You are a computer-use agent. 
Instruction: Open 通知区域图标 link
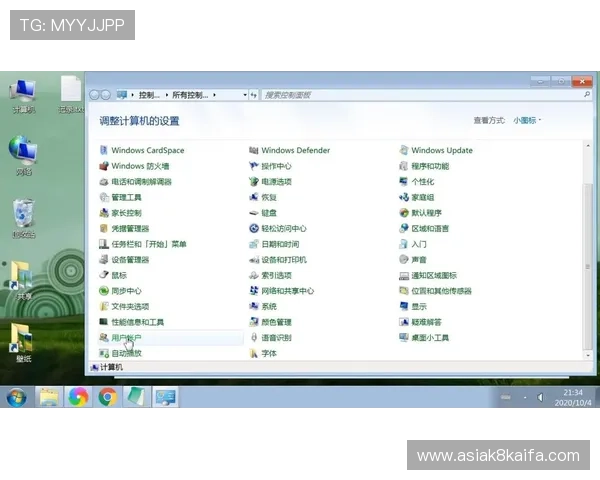434,275
